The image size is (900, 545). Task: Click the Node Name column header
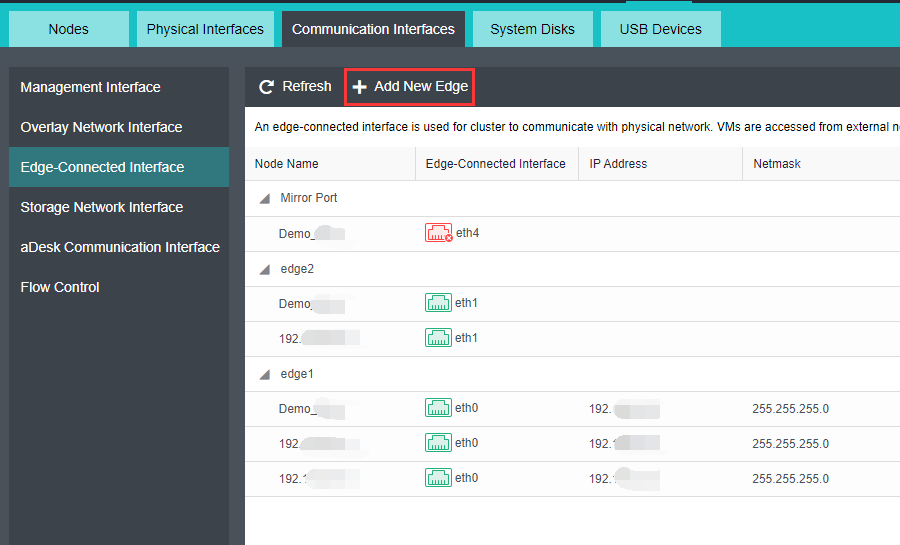pyautogui.click(x=287, y=164)
